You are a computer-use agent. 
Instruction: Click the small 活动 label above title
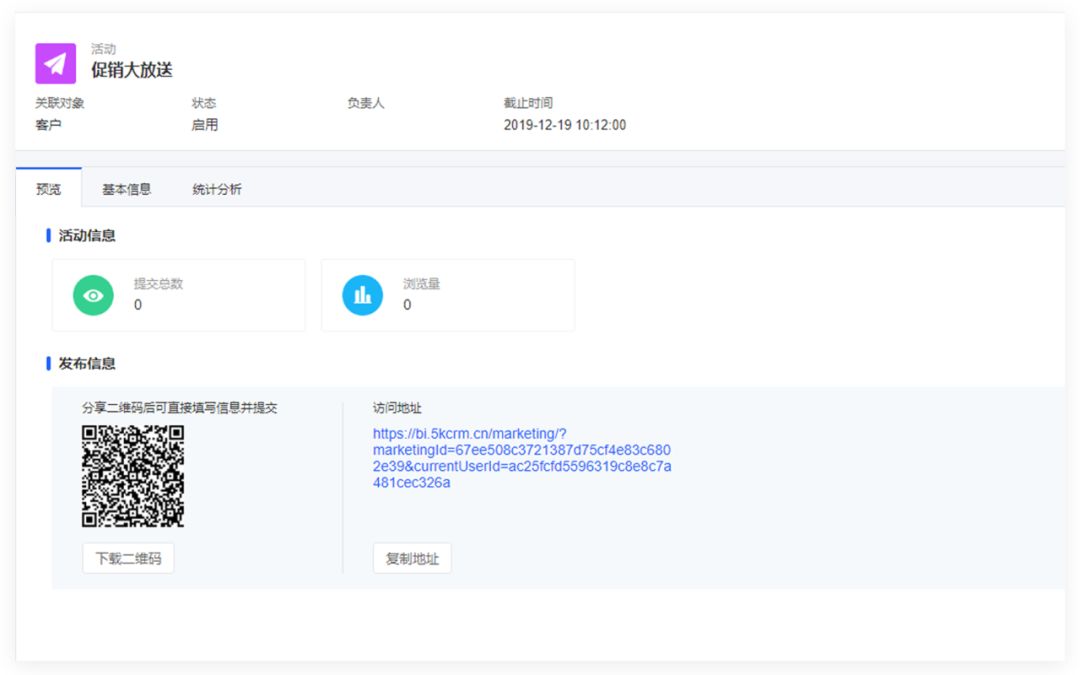coord(103,49)
